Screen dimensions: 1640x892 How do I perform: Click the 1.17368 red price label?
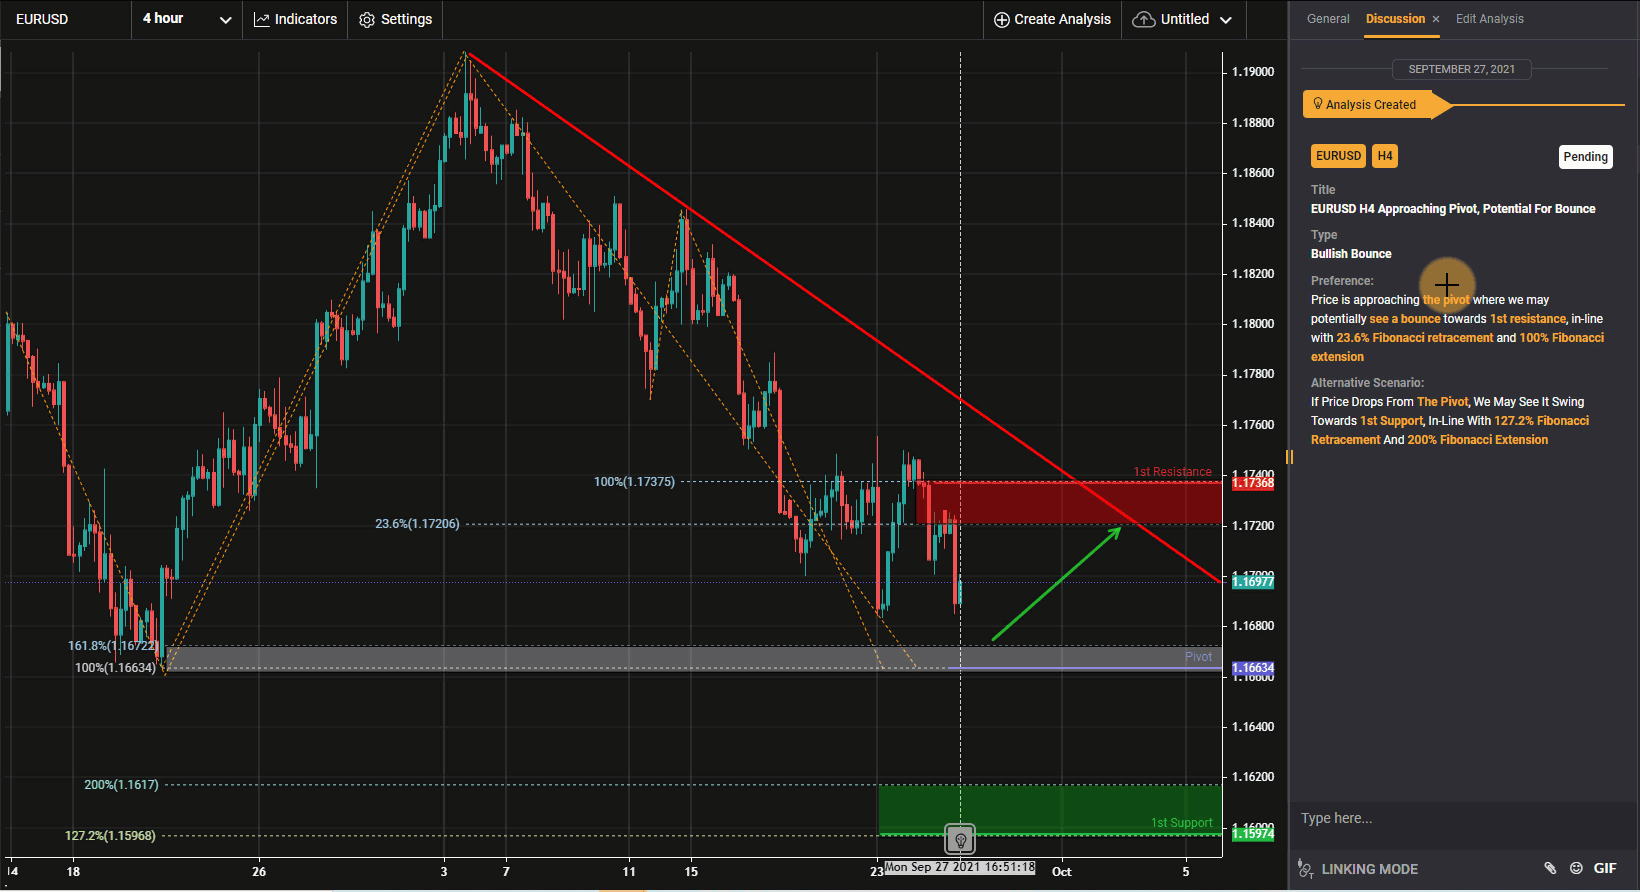click(x=1252, y=483)
